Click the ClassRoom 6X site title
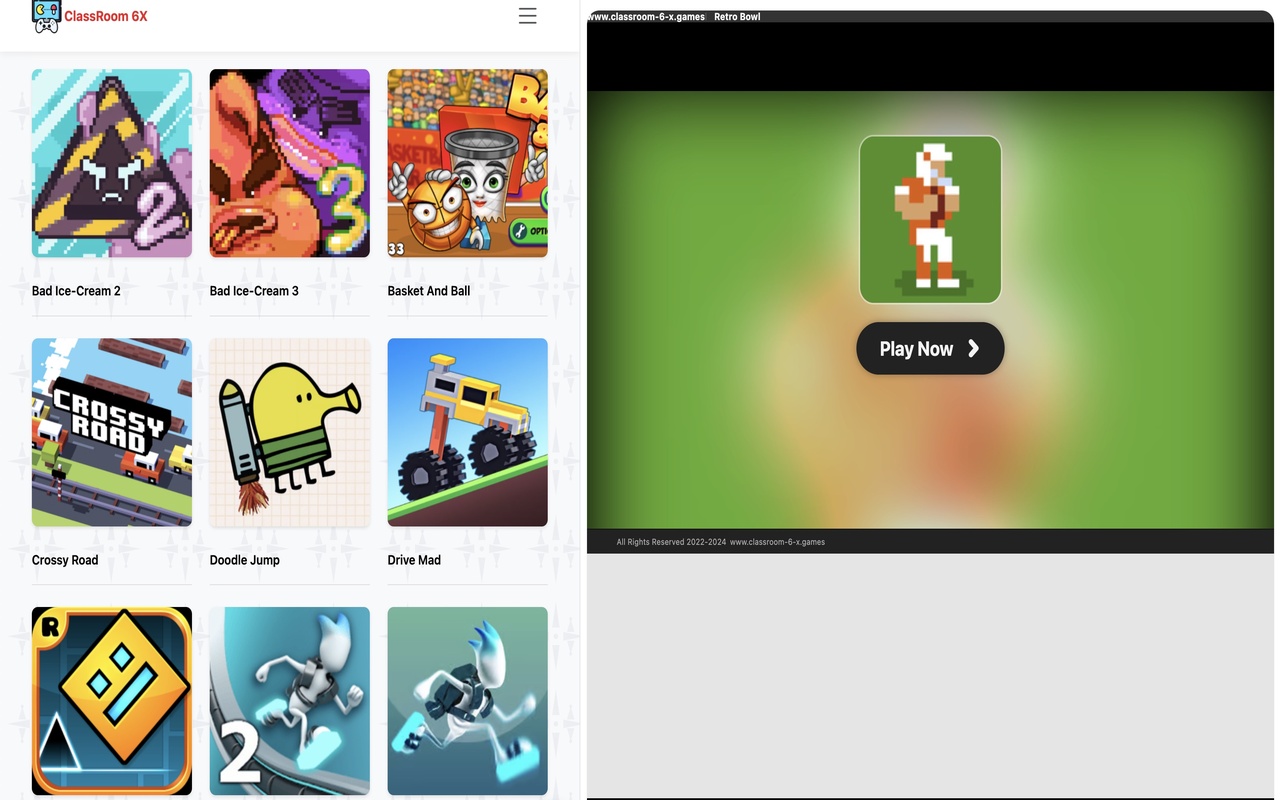Screen dimensions: 1280x800 point(106,16)
